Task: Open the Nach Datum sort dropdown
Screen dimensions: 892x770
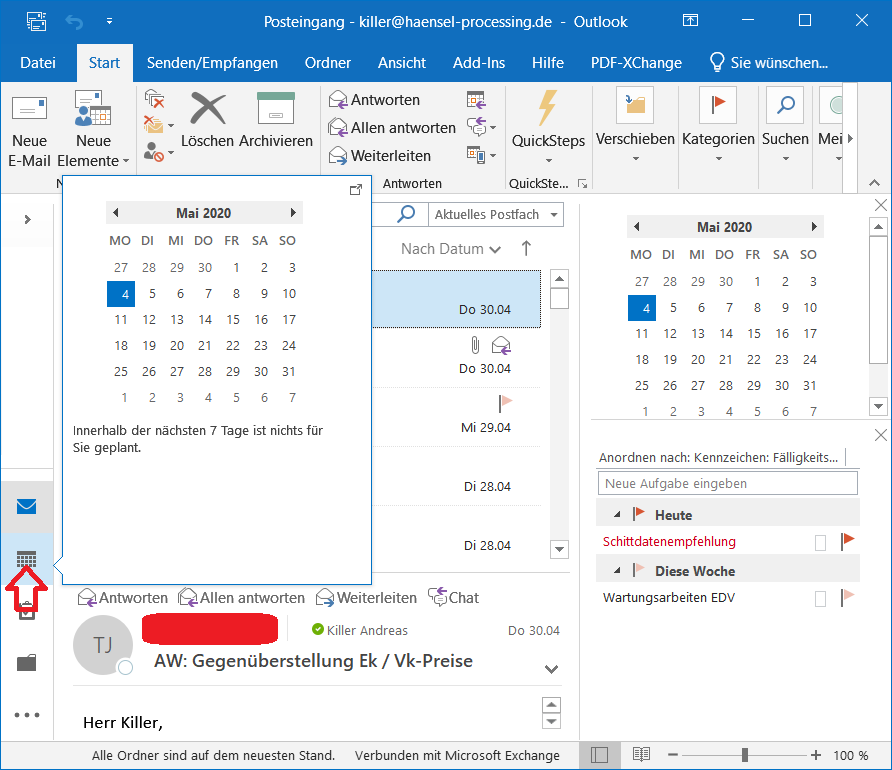Action: click(451, 249)
